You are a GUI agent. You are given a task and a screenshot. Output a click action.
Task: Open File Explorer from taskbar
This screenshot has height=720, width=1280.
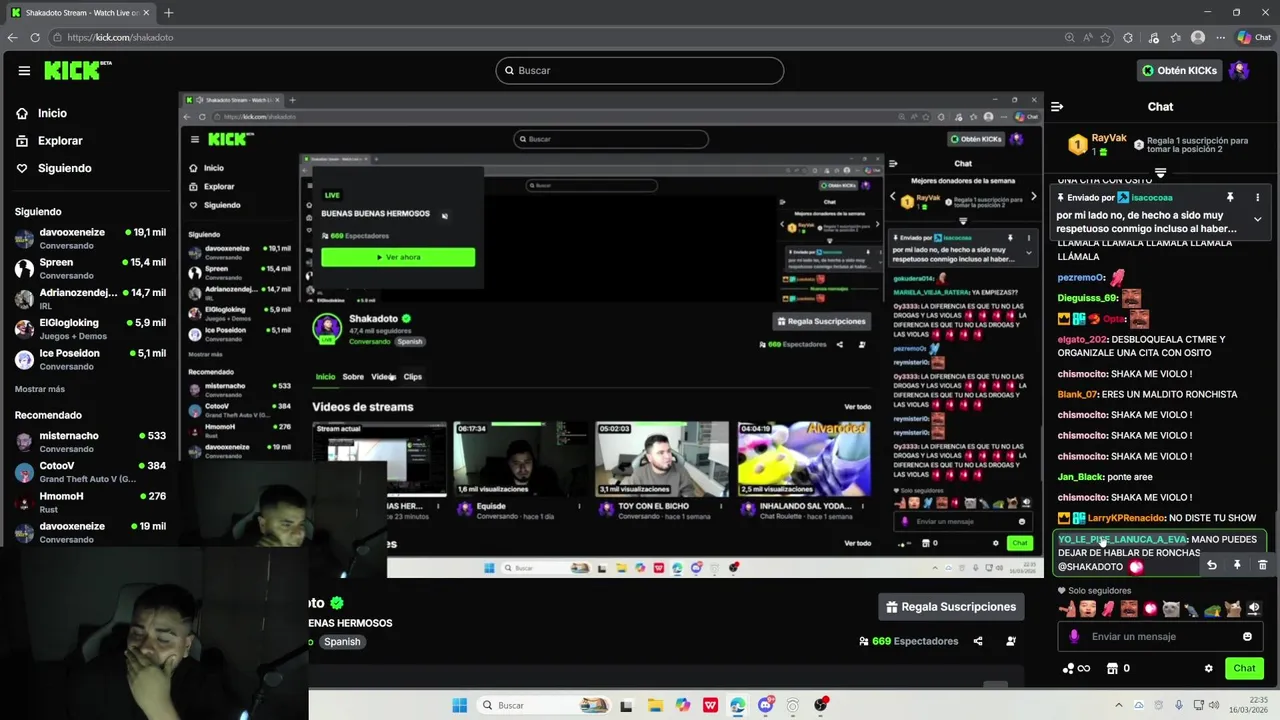pyautogui.click(x=655, y=705)
